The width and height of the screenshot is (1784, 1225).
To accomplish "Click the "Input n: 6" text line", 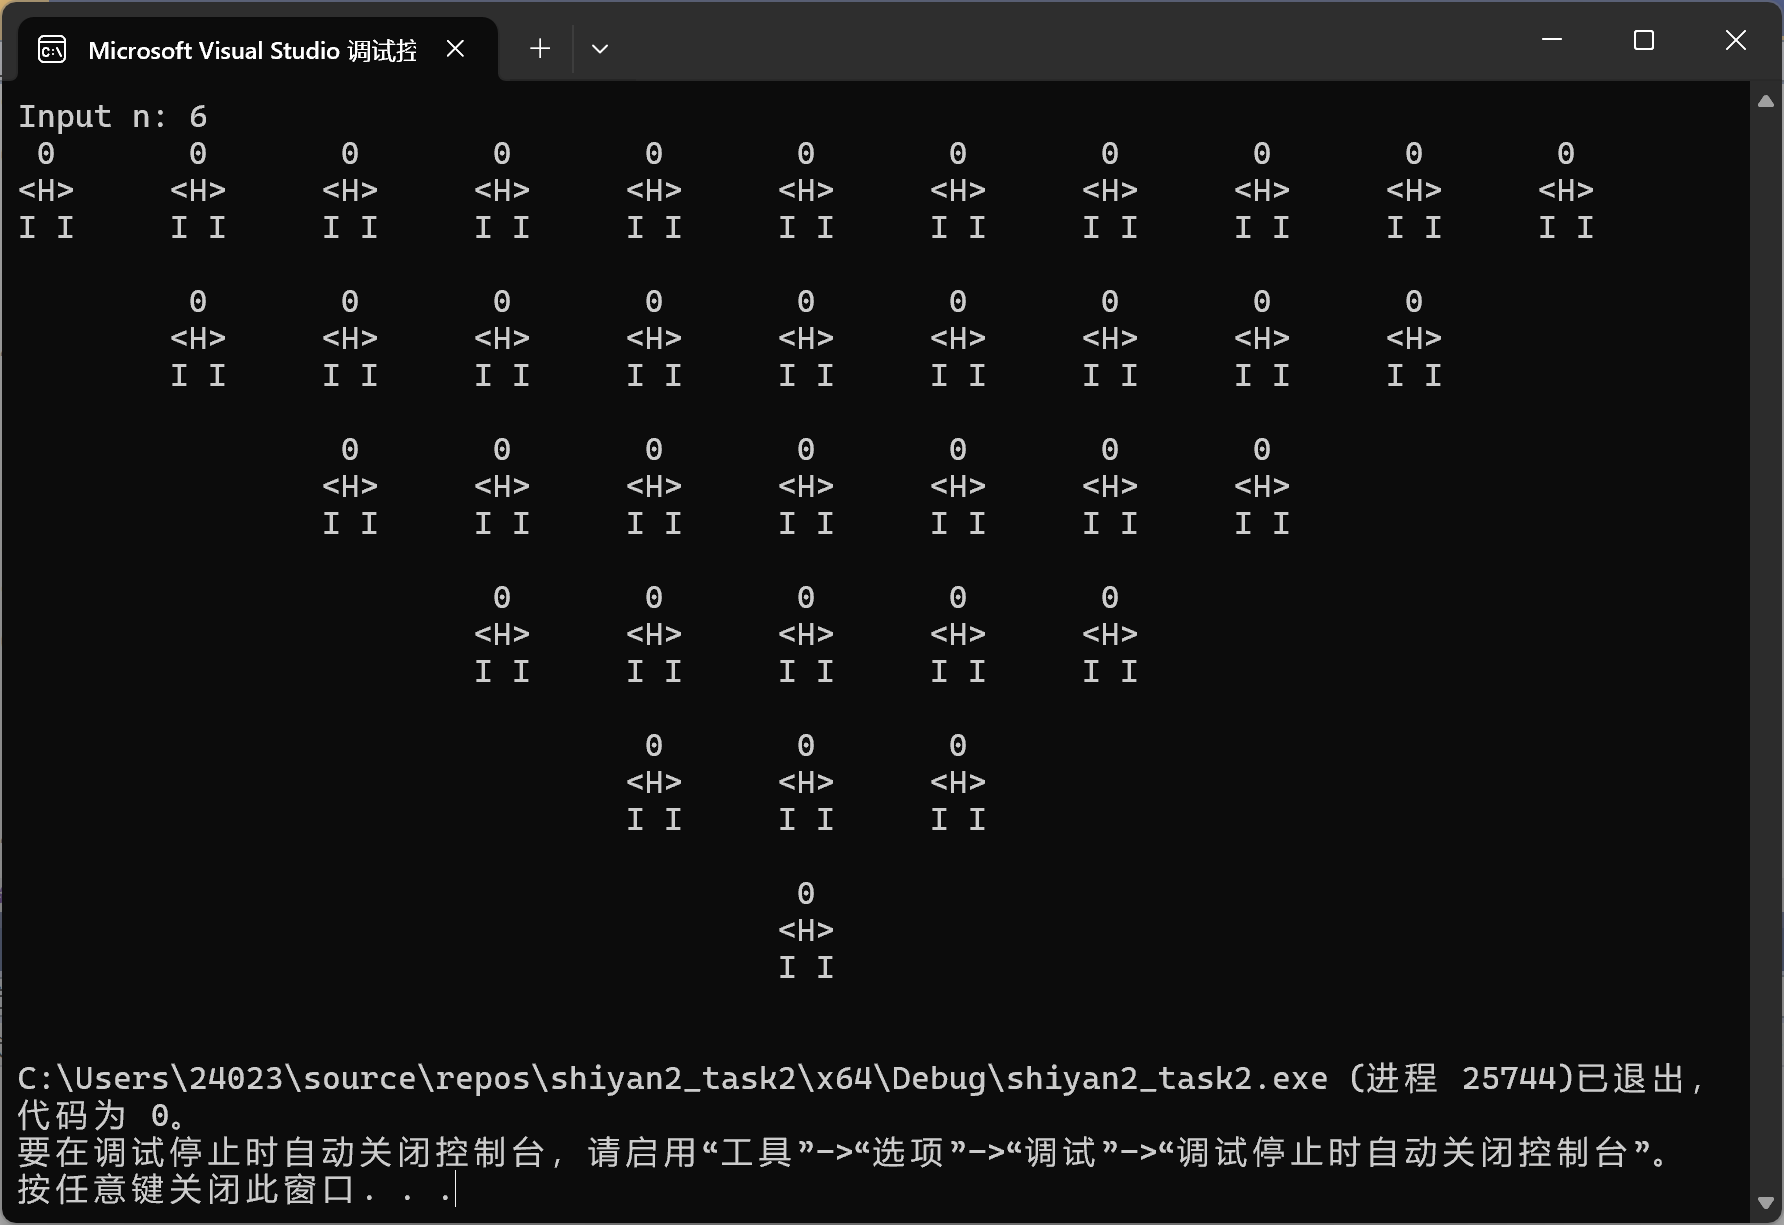I will pos(113,116).
